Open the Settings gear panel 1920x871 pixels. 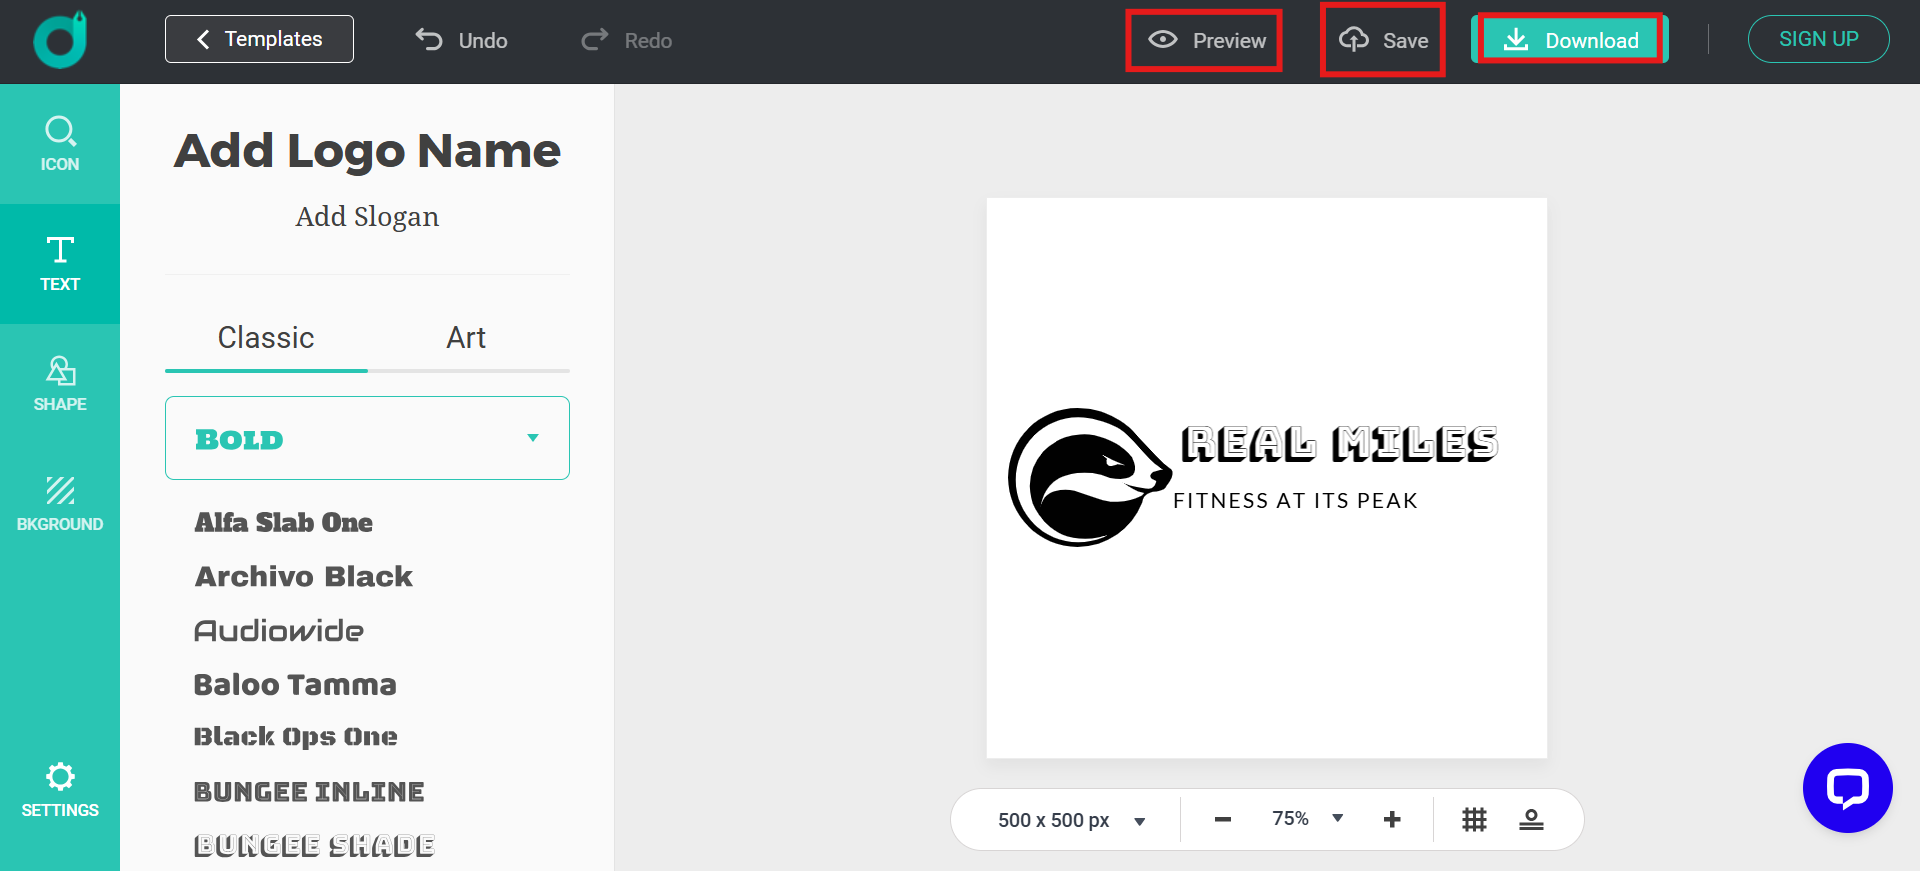[x=60, y=790]
